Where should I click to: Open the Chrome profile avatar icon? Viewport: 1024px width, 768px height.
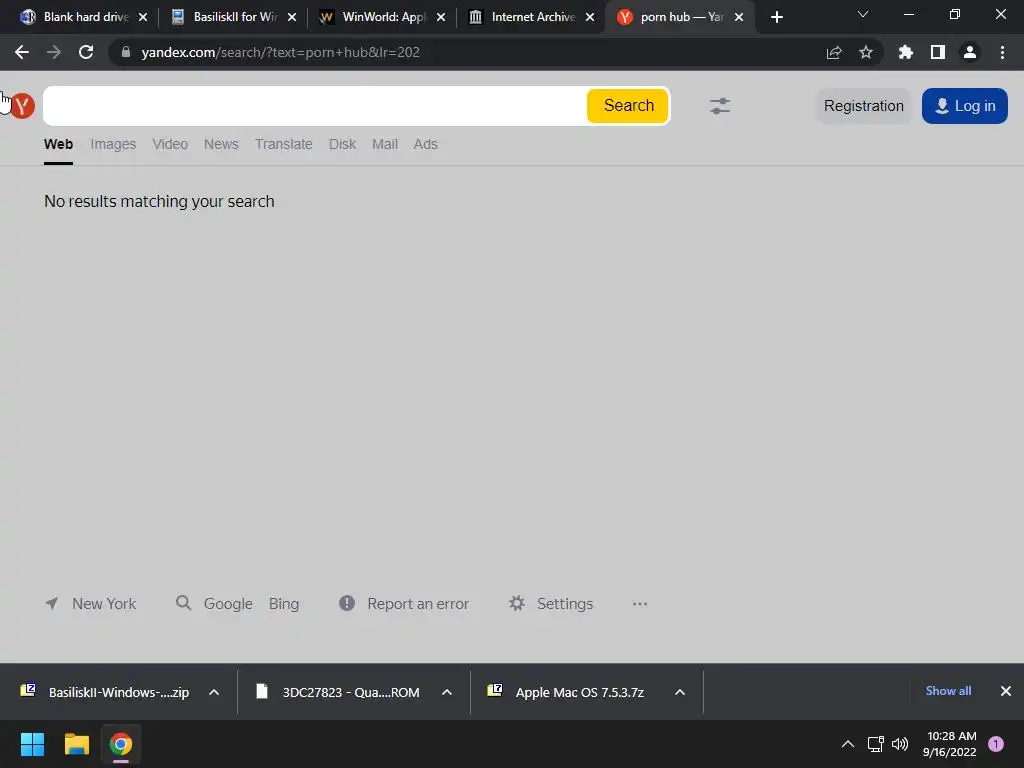(x=970, y=52)
